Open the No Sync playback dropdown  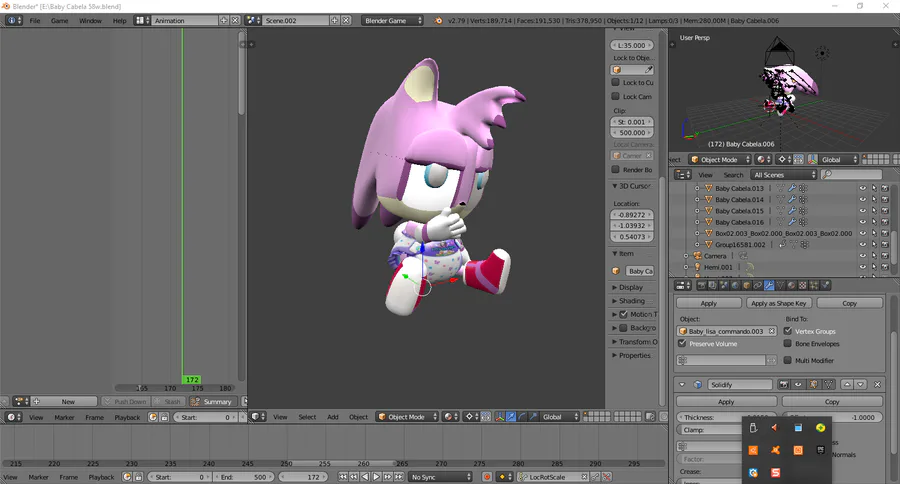[x=440, y=477]
